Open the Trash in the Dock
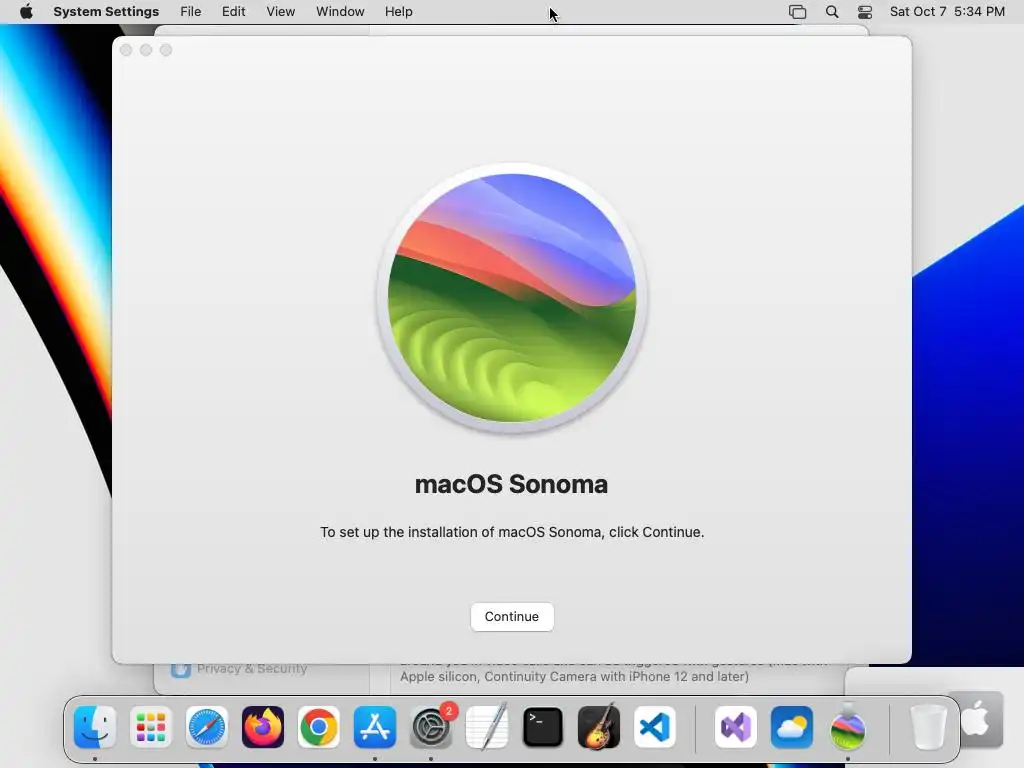This screenshot has height=768, width=1024. tap(928, 727)
